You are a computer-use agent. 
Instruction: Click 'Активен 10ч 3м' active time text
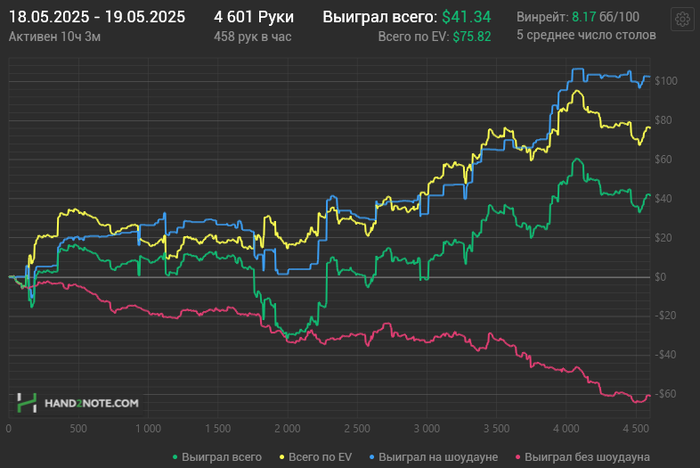click(54, 37)
